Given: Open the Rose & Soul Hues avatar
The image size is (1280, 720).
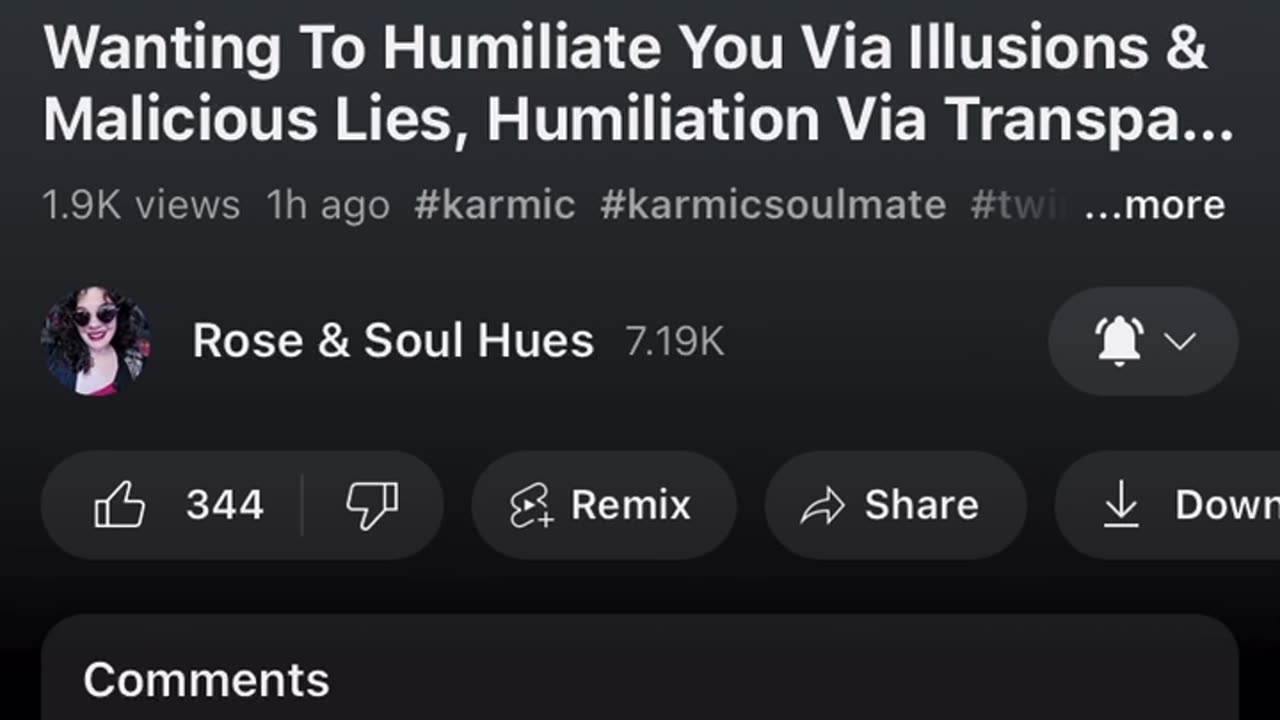Looking at the screenshot, I should point(96,341).
